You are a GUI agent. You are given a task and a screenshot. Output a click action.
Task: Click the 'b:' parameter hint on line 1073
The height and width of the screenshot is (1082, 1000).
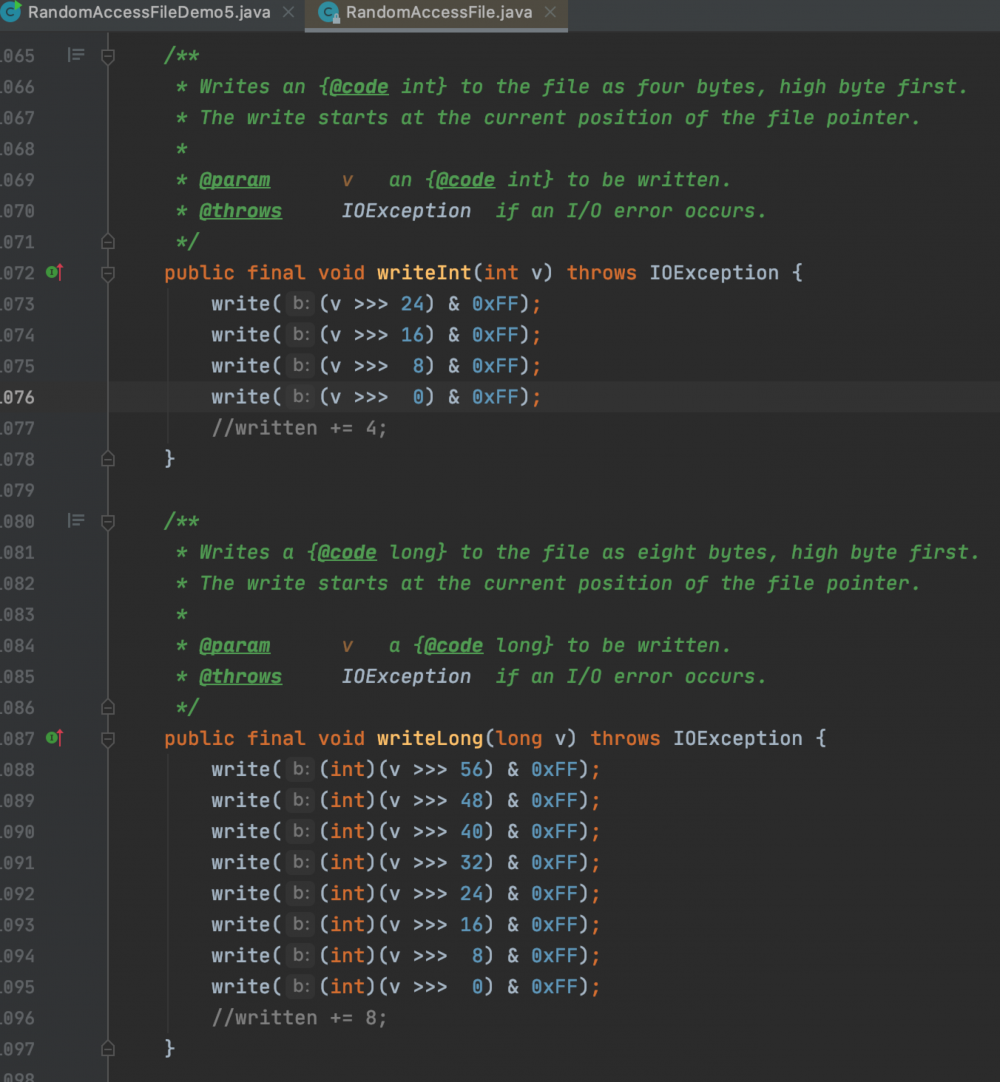[300, 304]
